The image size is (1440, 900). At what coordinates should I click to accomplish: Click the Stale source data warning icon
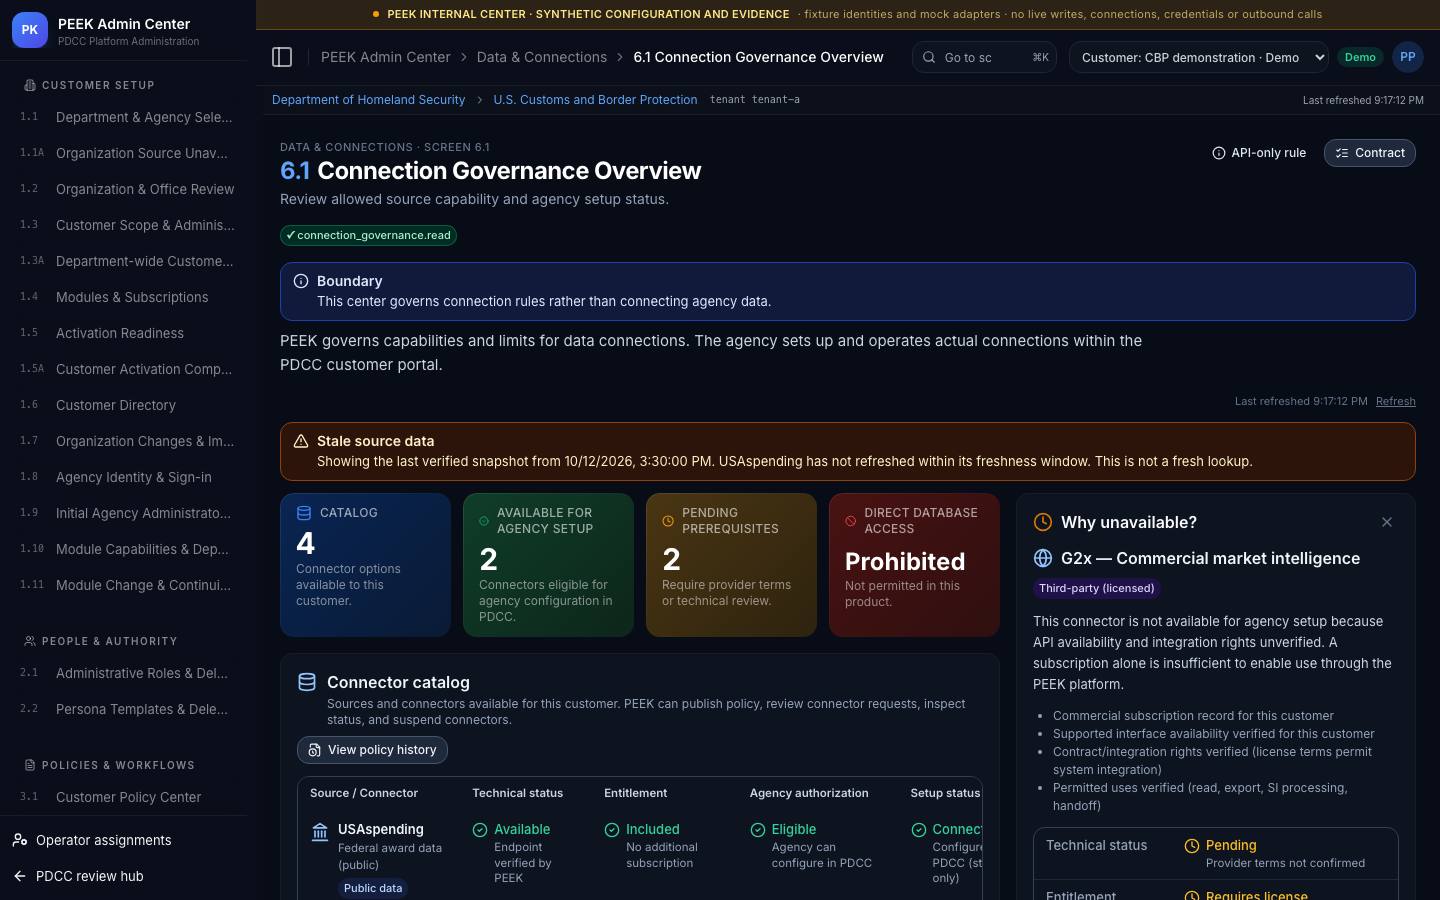click(x=300, y=441)
